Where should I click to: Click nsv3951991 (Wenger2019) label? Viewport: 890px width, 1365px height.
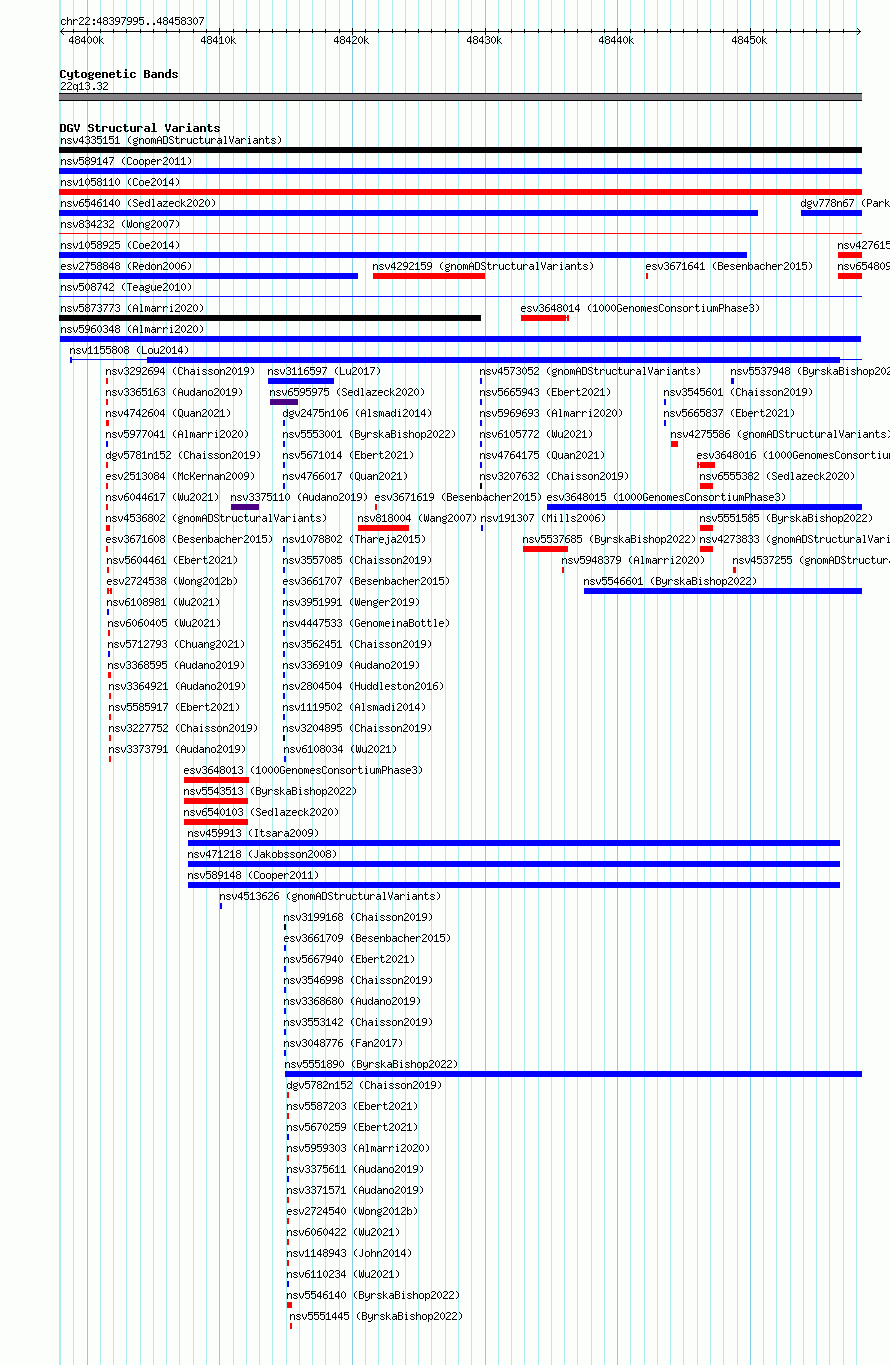coord(351,602)
